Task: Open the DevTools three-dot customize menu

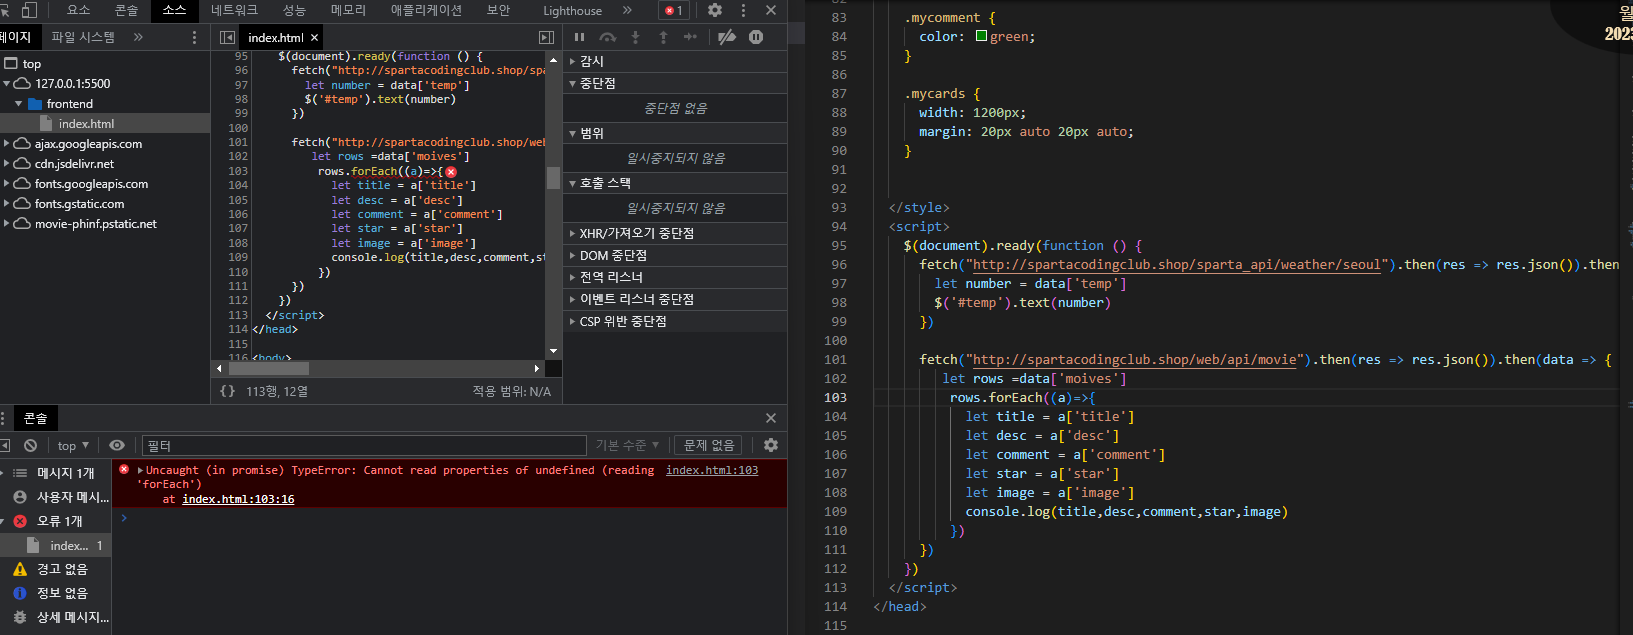Action: click(743, 10)
